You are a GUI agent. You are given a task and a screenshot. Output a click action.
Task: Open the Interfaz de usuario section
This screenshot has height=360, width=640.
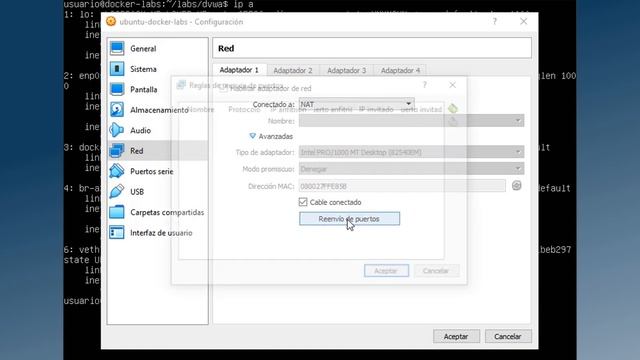coord(158,233)
